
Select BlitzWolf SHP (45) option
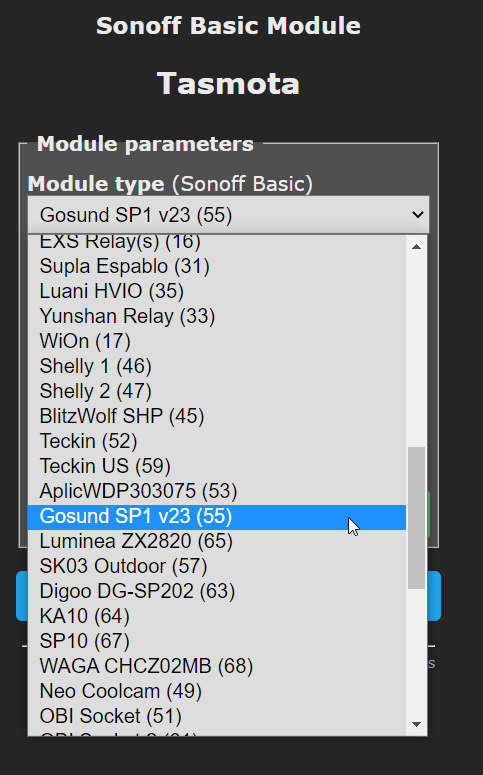[x=217, y=416]
